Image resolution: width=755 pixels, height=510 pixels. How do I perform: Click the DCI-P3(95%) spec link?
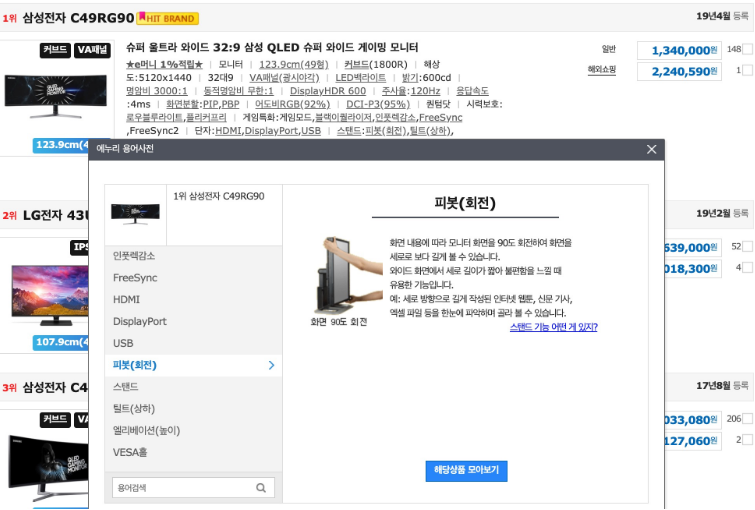378,104
